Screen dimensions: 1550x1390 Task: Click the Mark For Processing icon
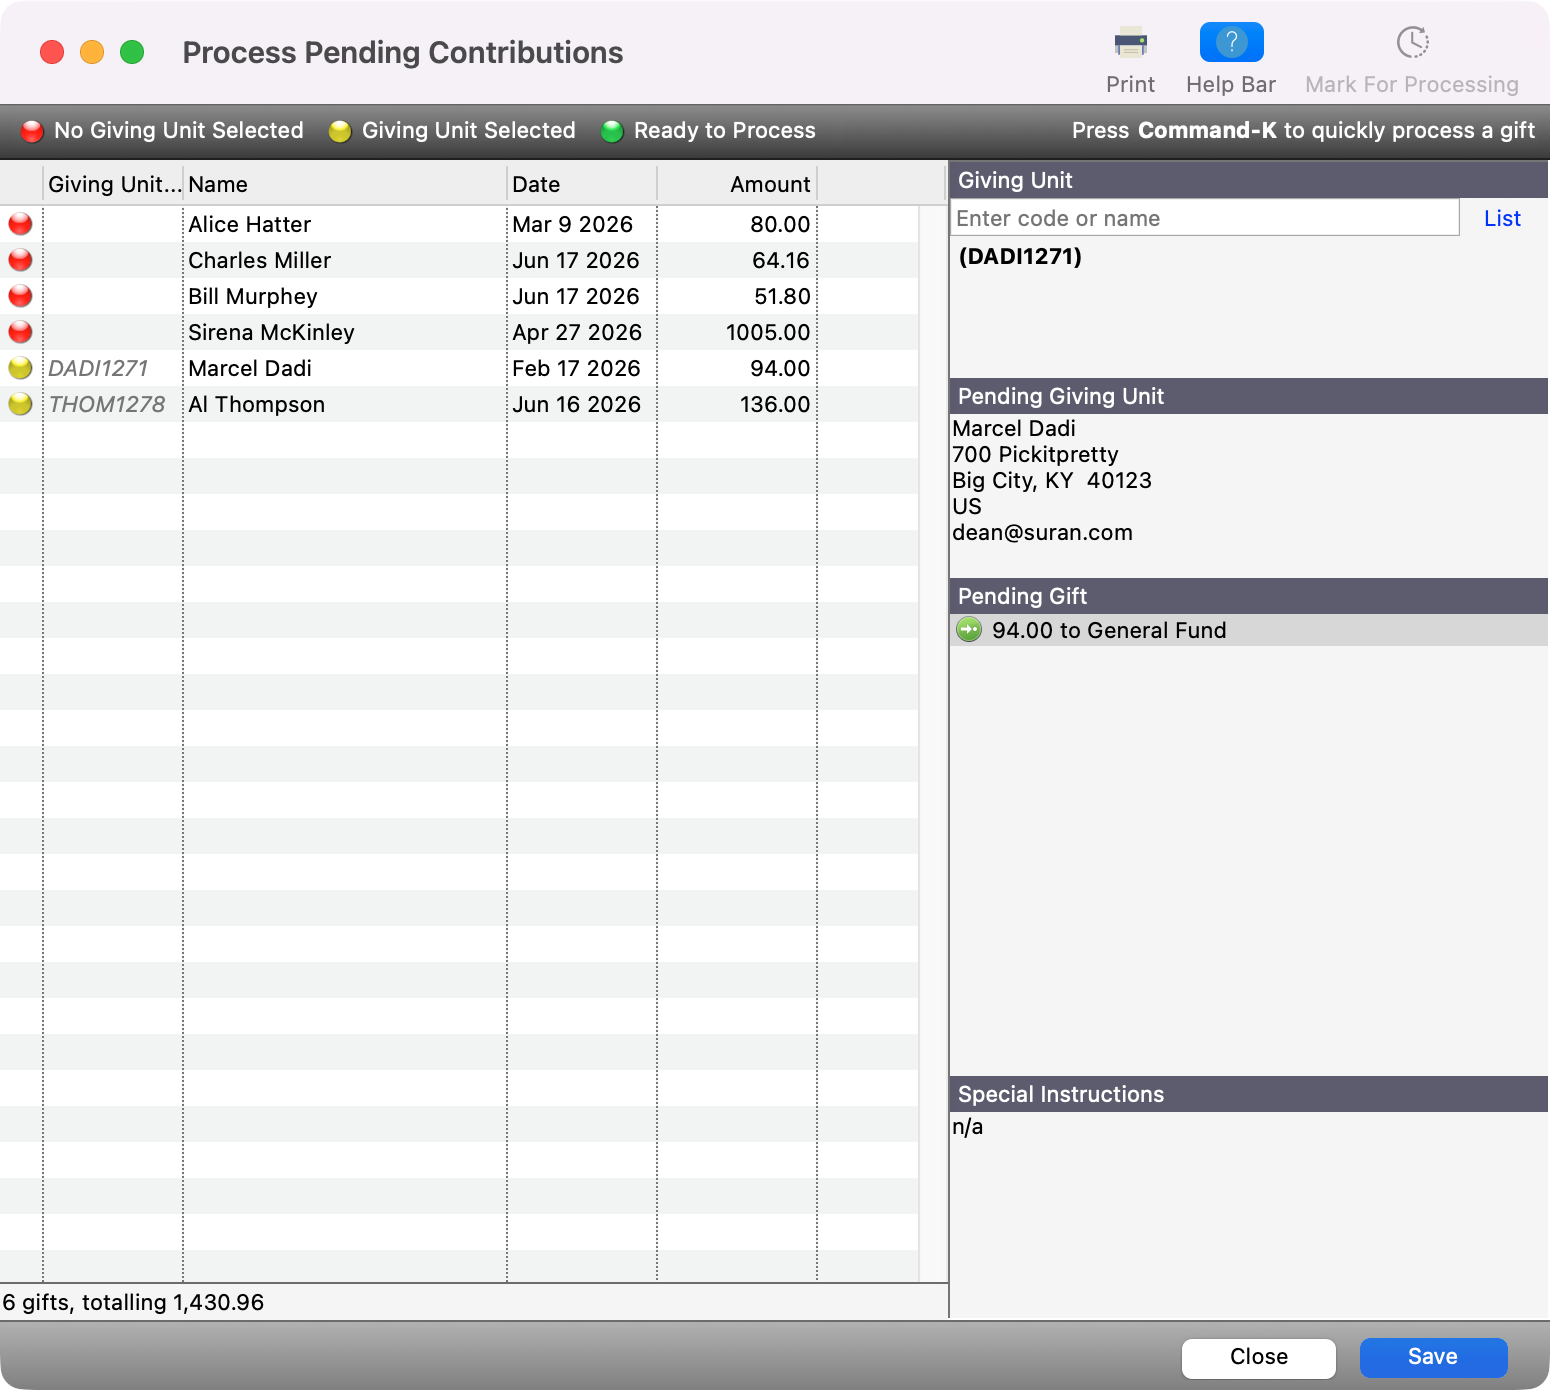click(1412, 42)
